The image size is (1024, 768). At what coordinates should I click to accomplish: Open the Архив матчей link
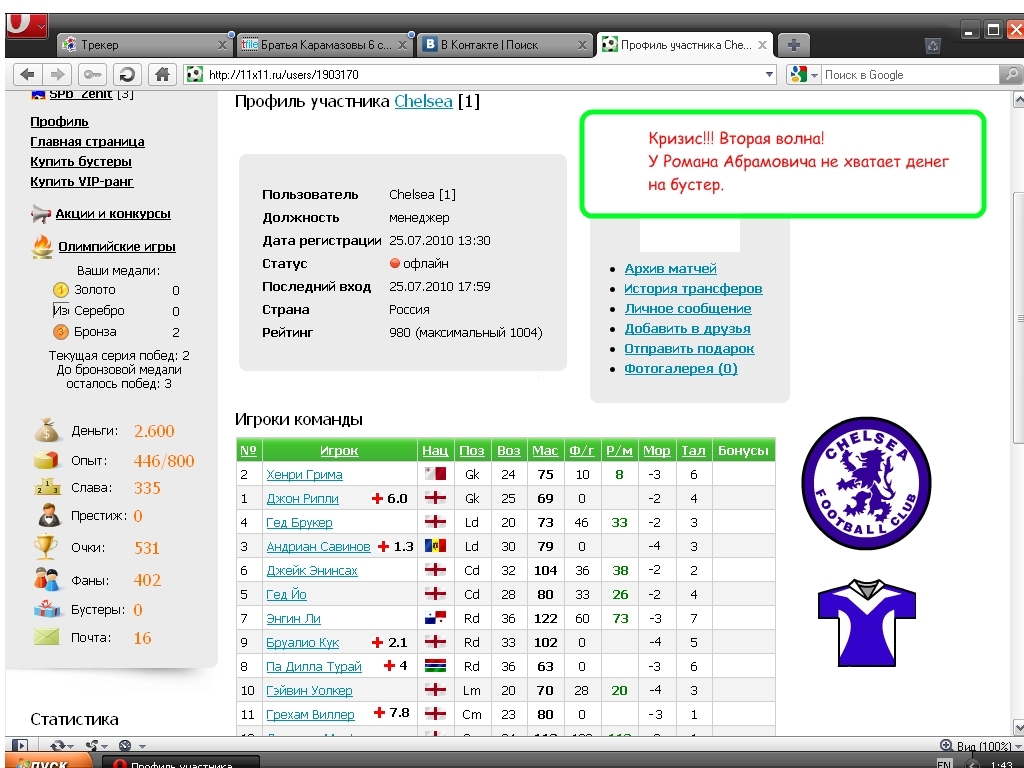[x=670, y=268]
